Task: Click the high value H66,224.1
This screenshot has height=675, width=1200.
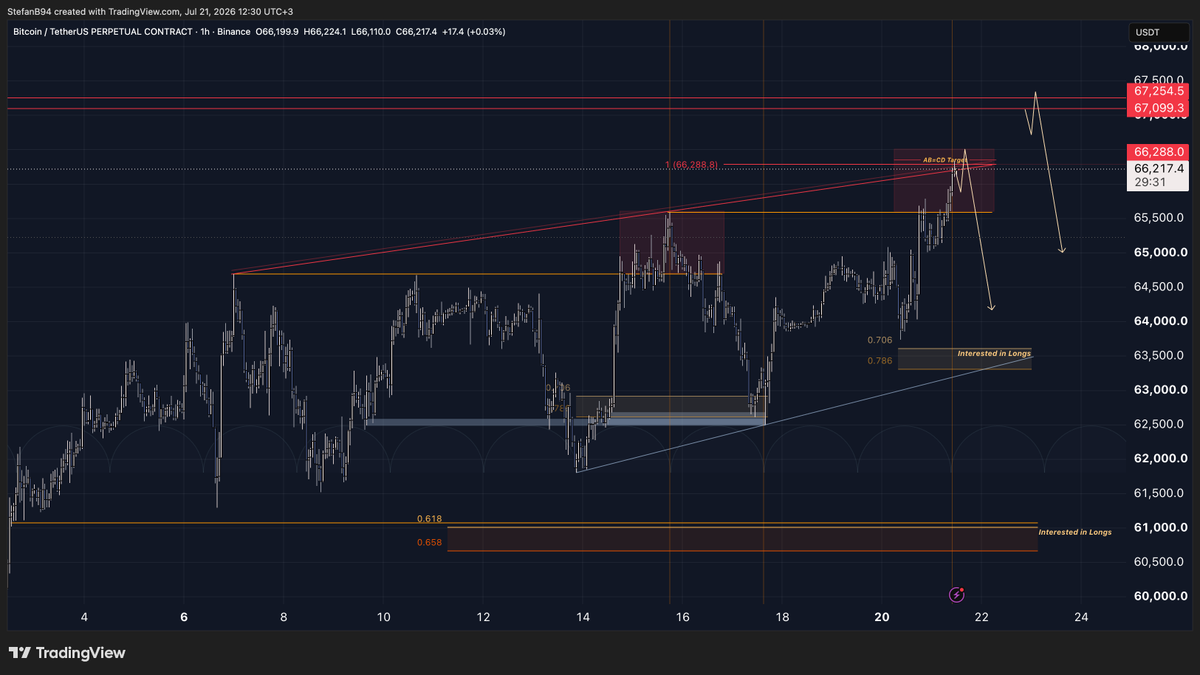Action: click(x=325, y=32)
